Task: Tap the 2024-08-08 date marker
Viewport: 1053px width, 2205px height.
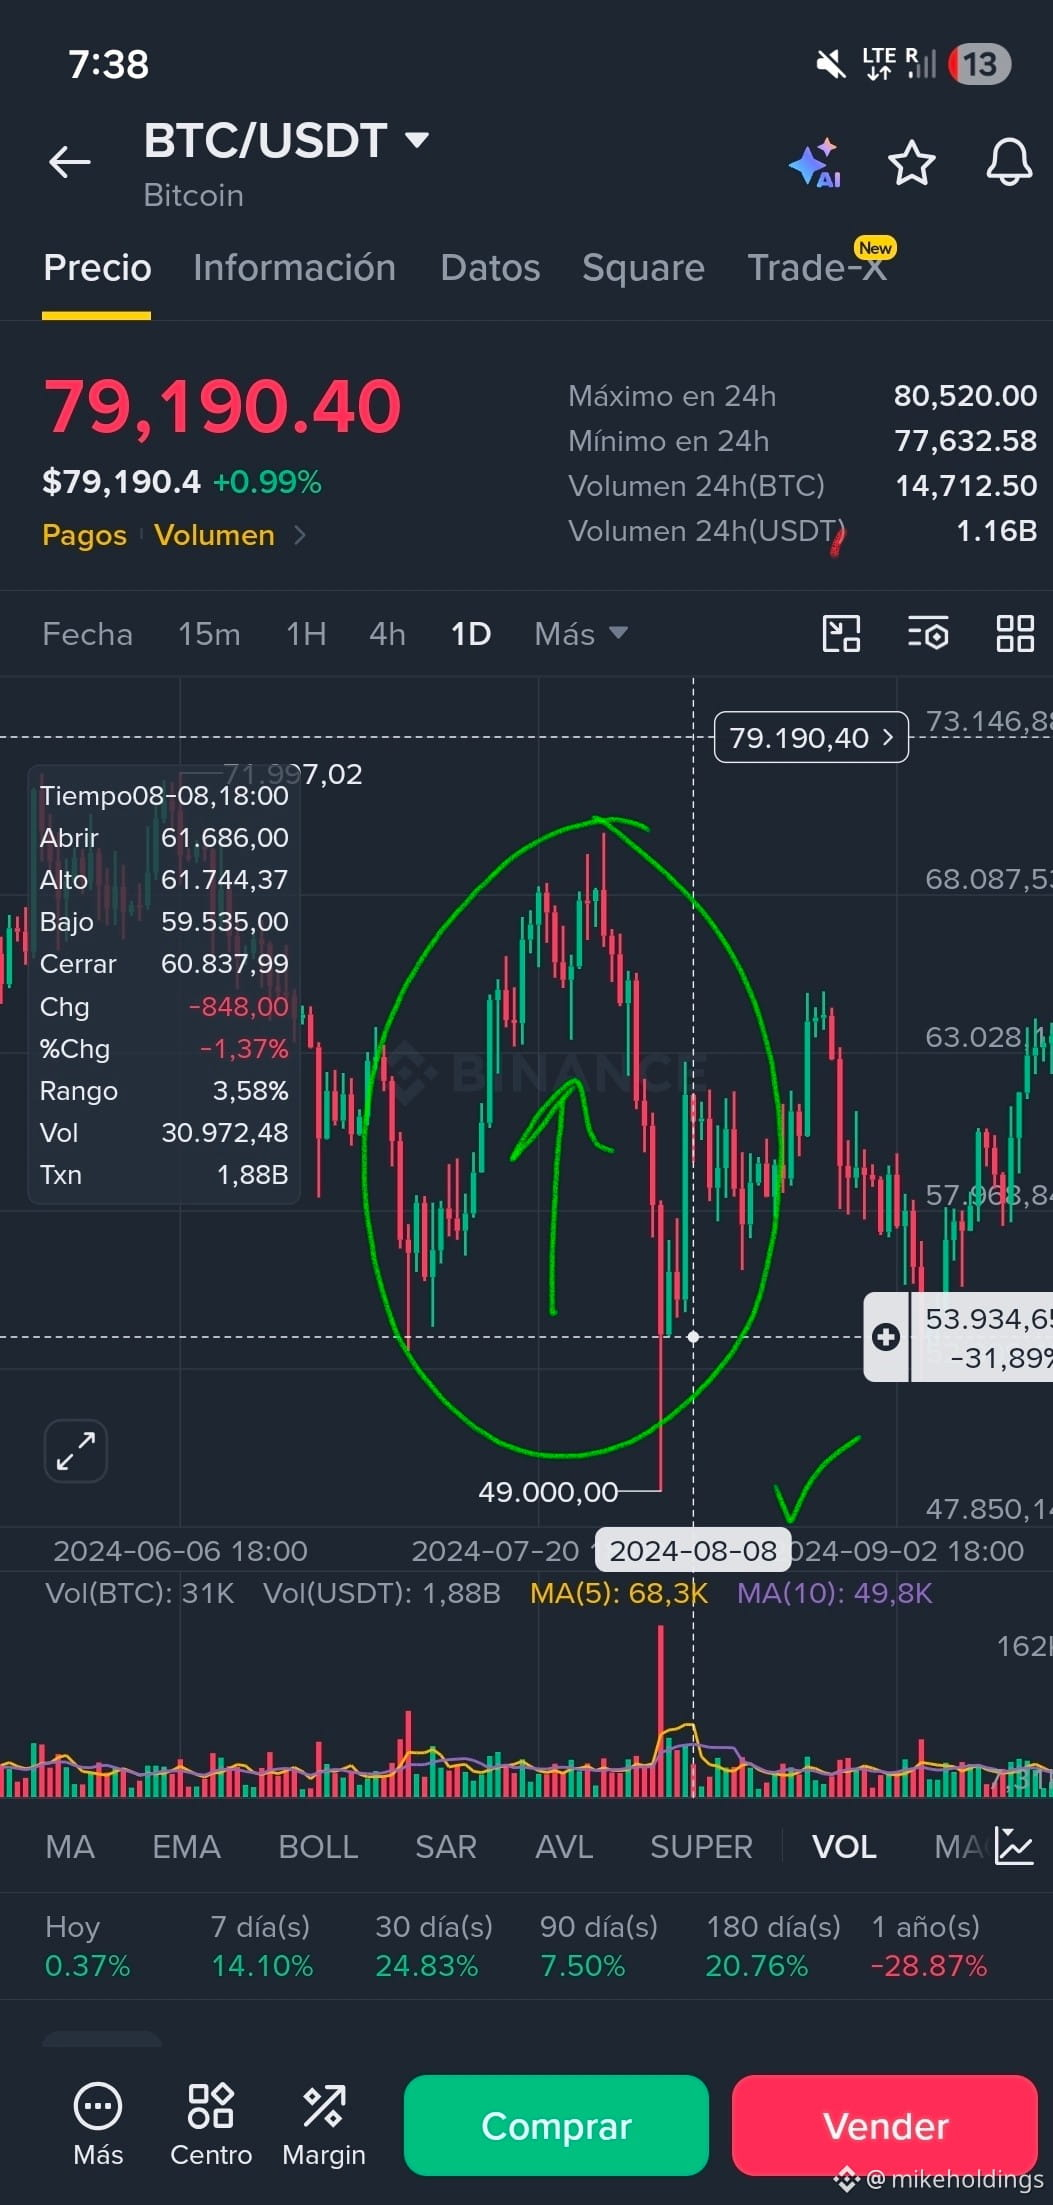Action: click(x=693, y=1550)
